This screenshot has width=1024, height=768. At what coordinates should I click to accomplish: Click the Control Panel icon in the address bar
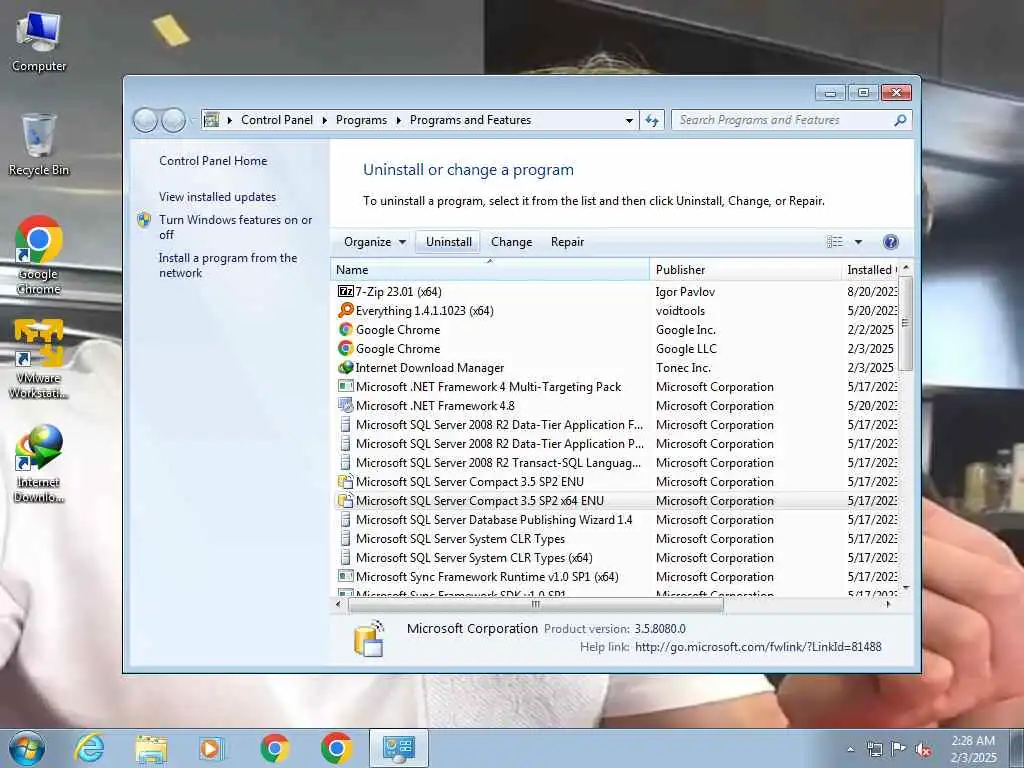[211, 120]
